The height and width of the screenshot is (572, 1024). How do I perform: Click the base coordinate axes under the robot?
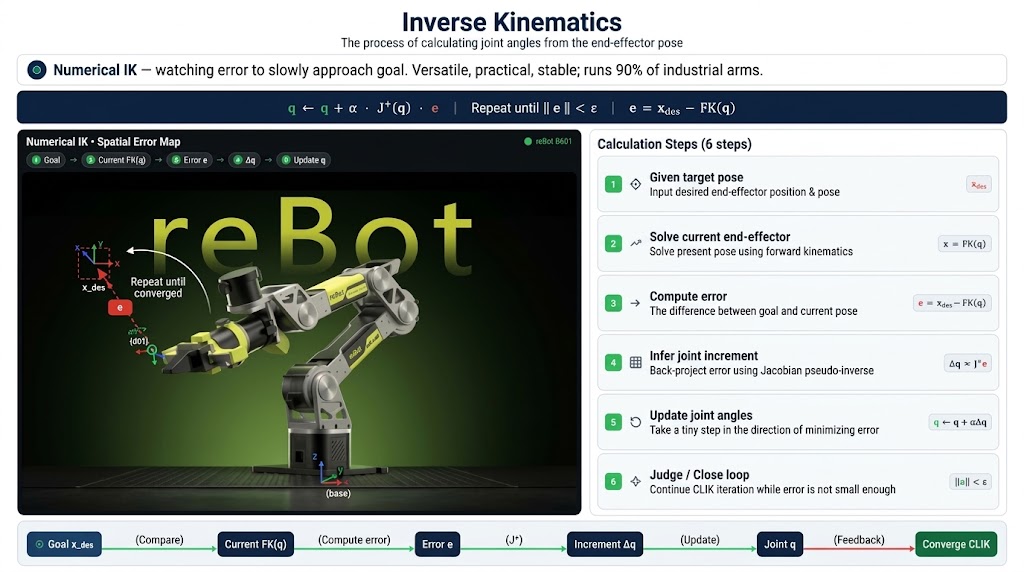pos(330,470)
